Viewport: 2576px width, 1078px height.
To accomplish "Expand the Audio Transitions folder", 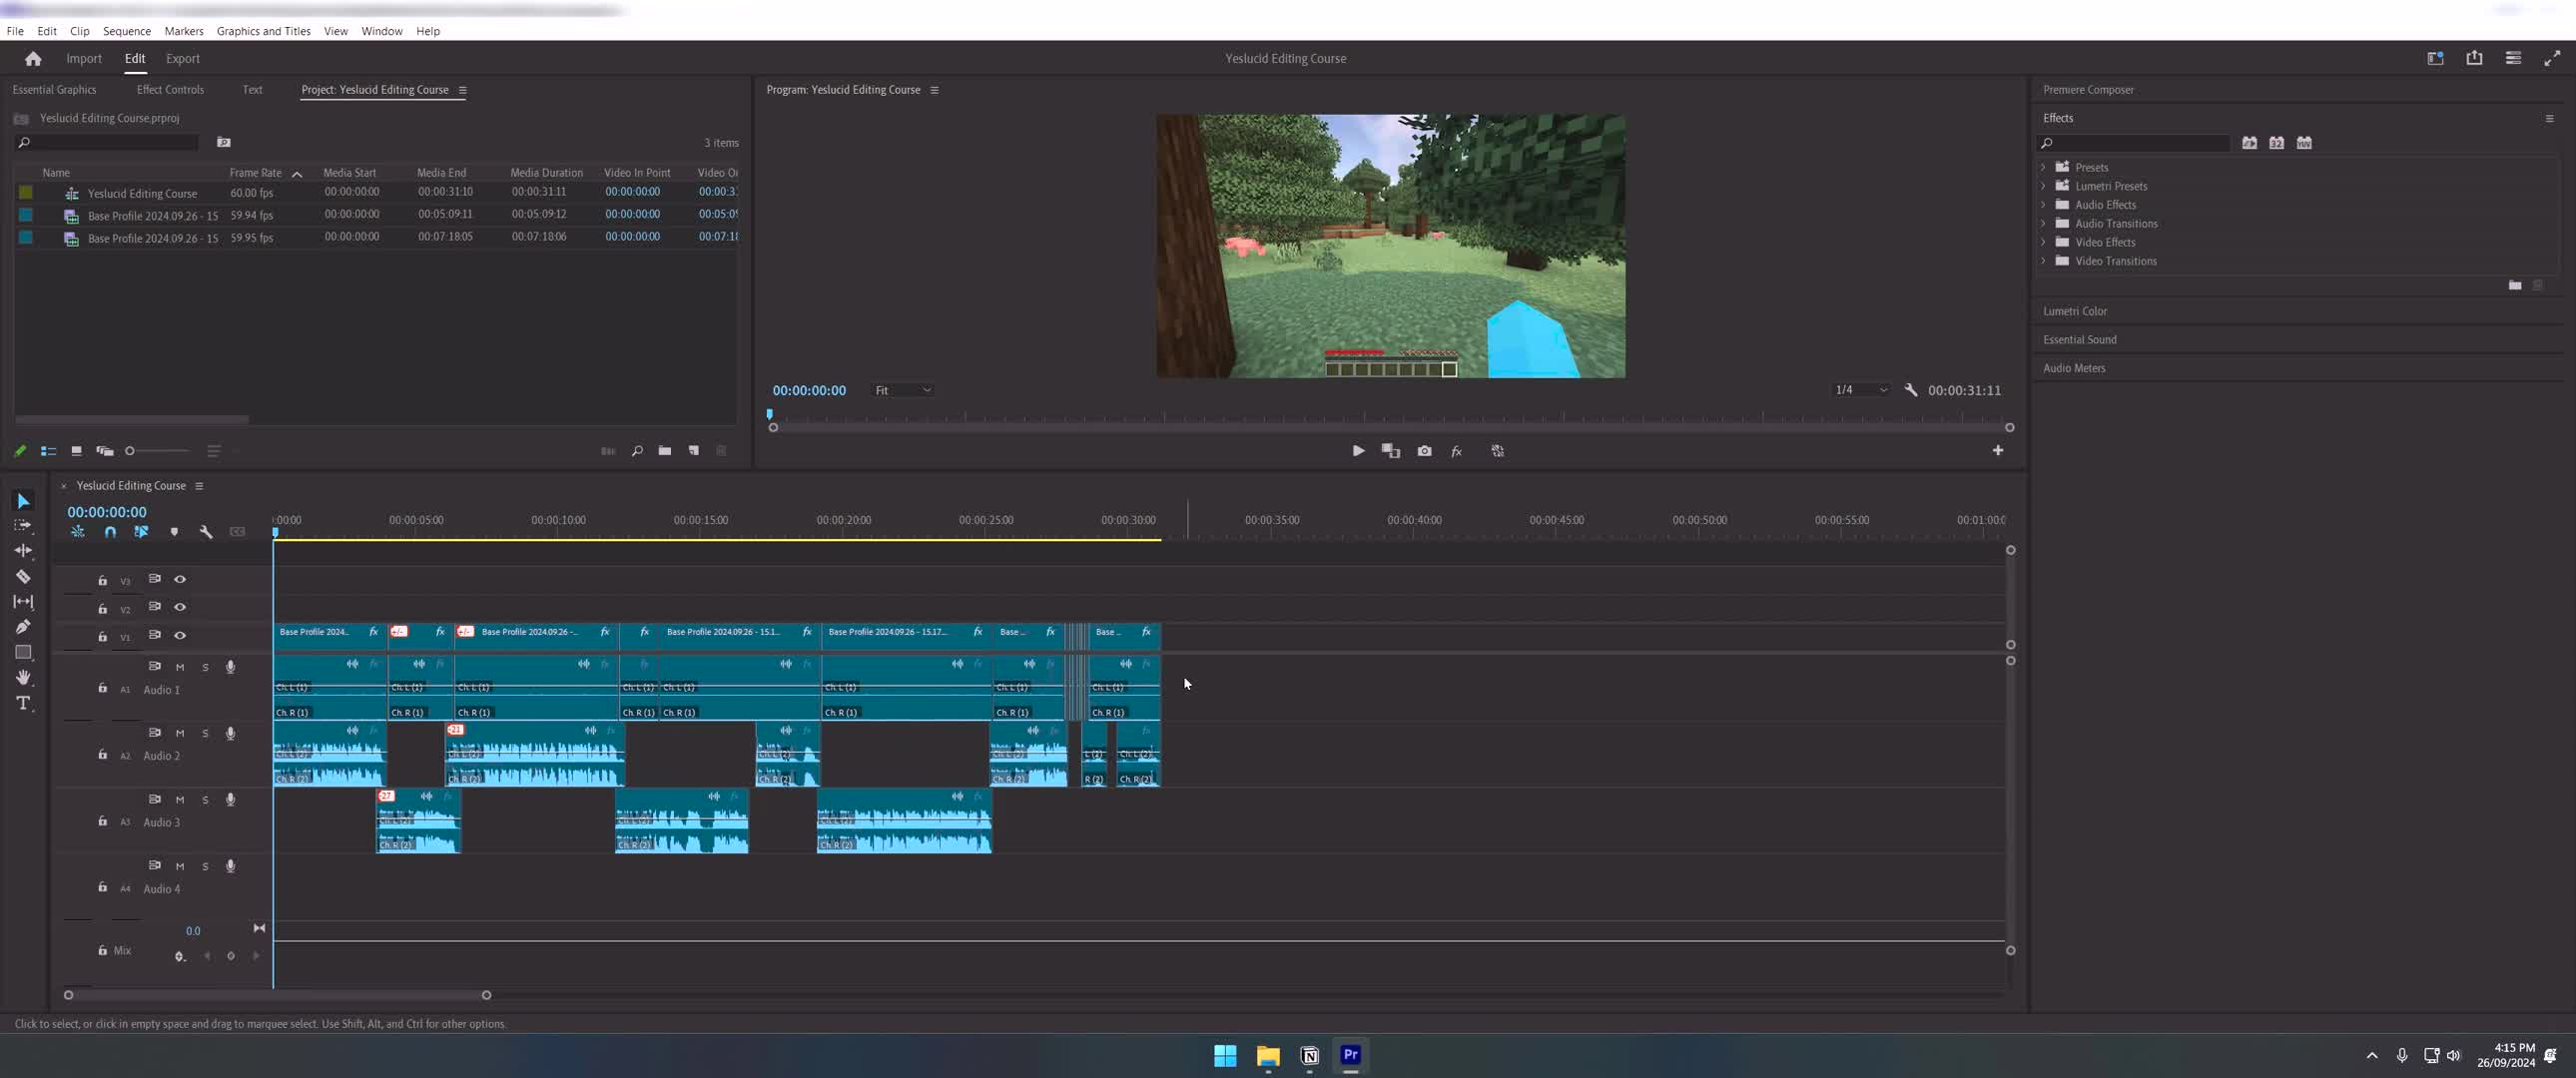I will tap(2043, 223).
